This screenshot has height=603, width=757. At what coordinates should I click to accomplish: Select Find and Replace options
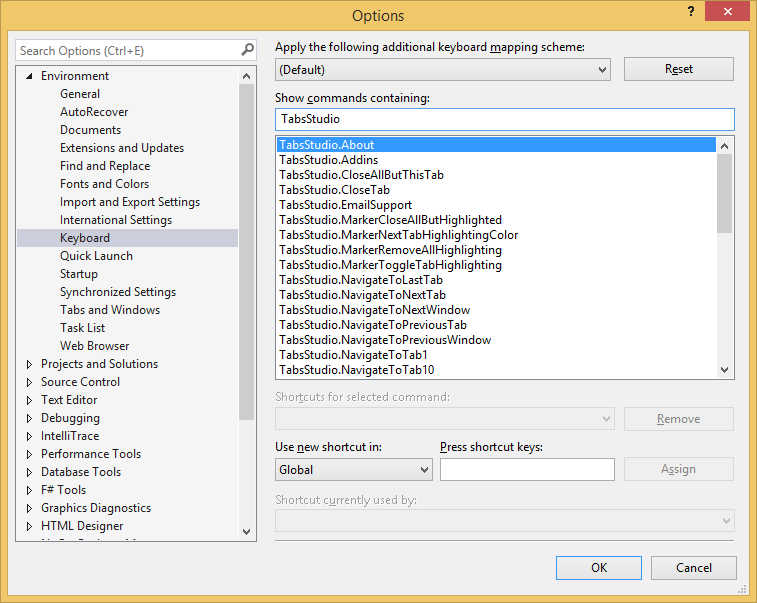(105, 166)
